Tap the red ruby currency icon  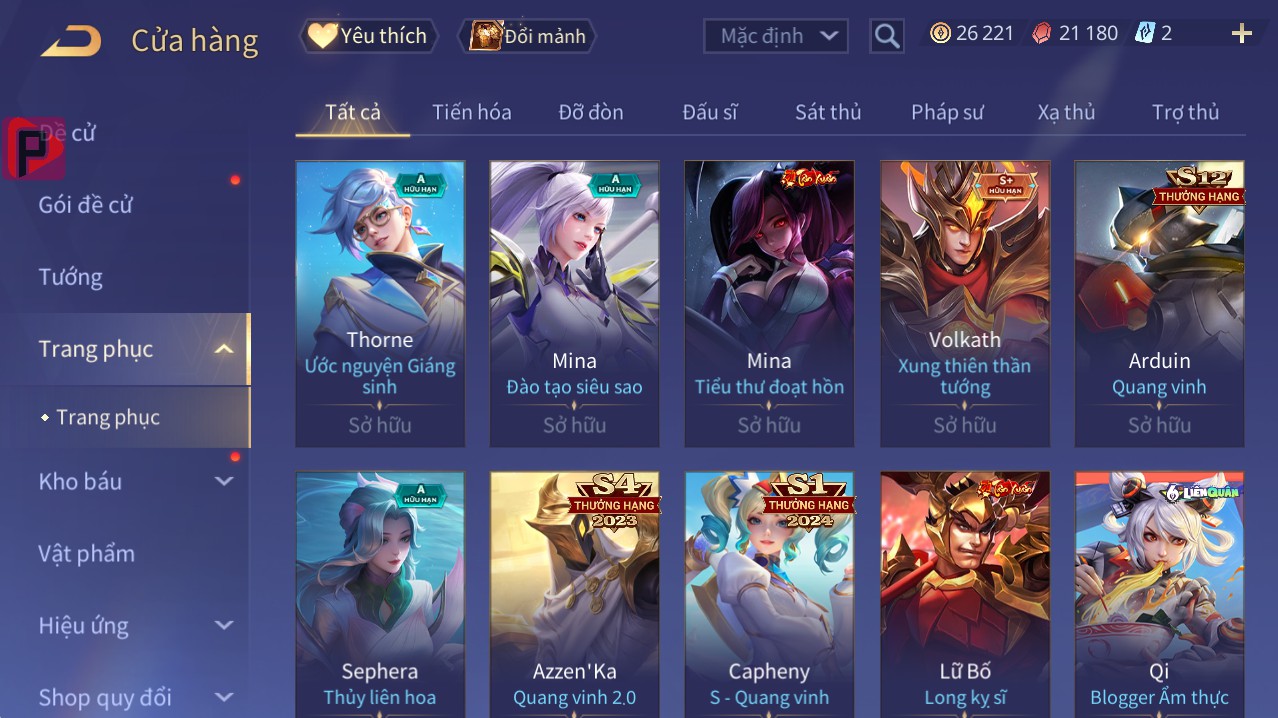click(1042, 33)
